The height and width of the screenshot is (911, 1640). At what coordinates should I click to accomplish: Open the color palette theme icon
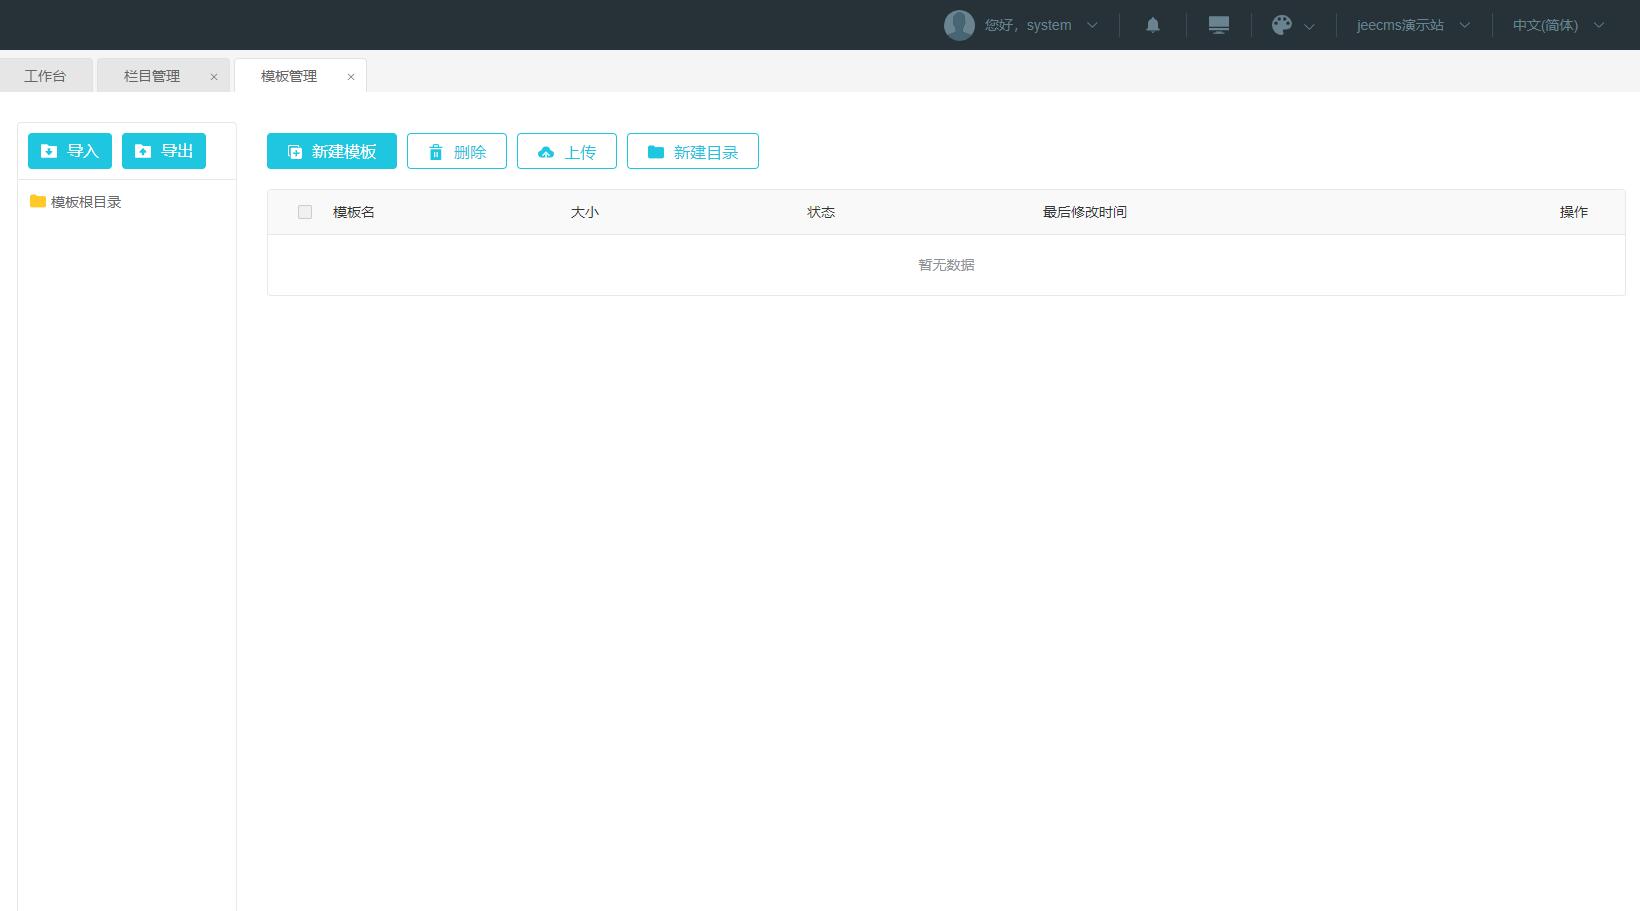(x=1281, y=25)
